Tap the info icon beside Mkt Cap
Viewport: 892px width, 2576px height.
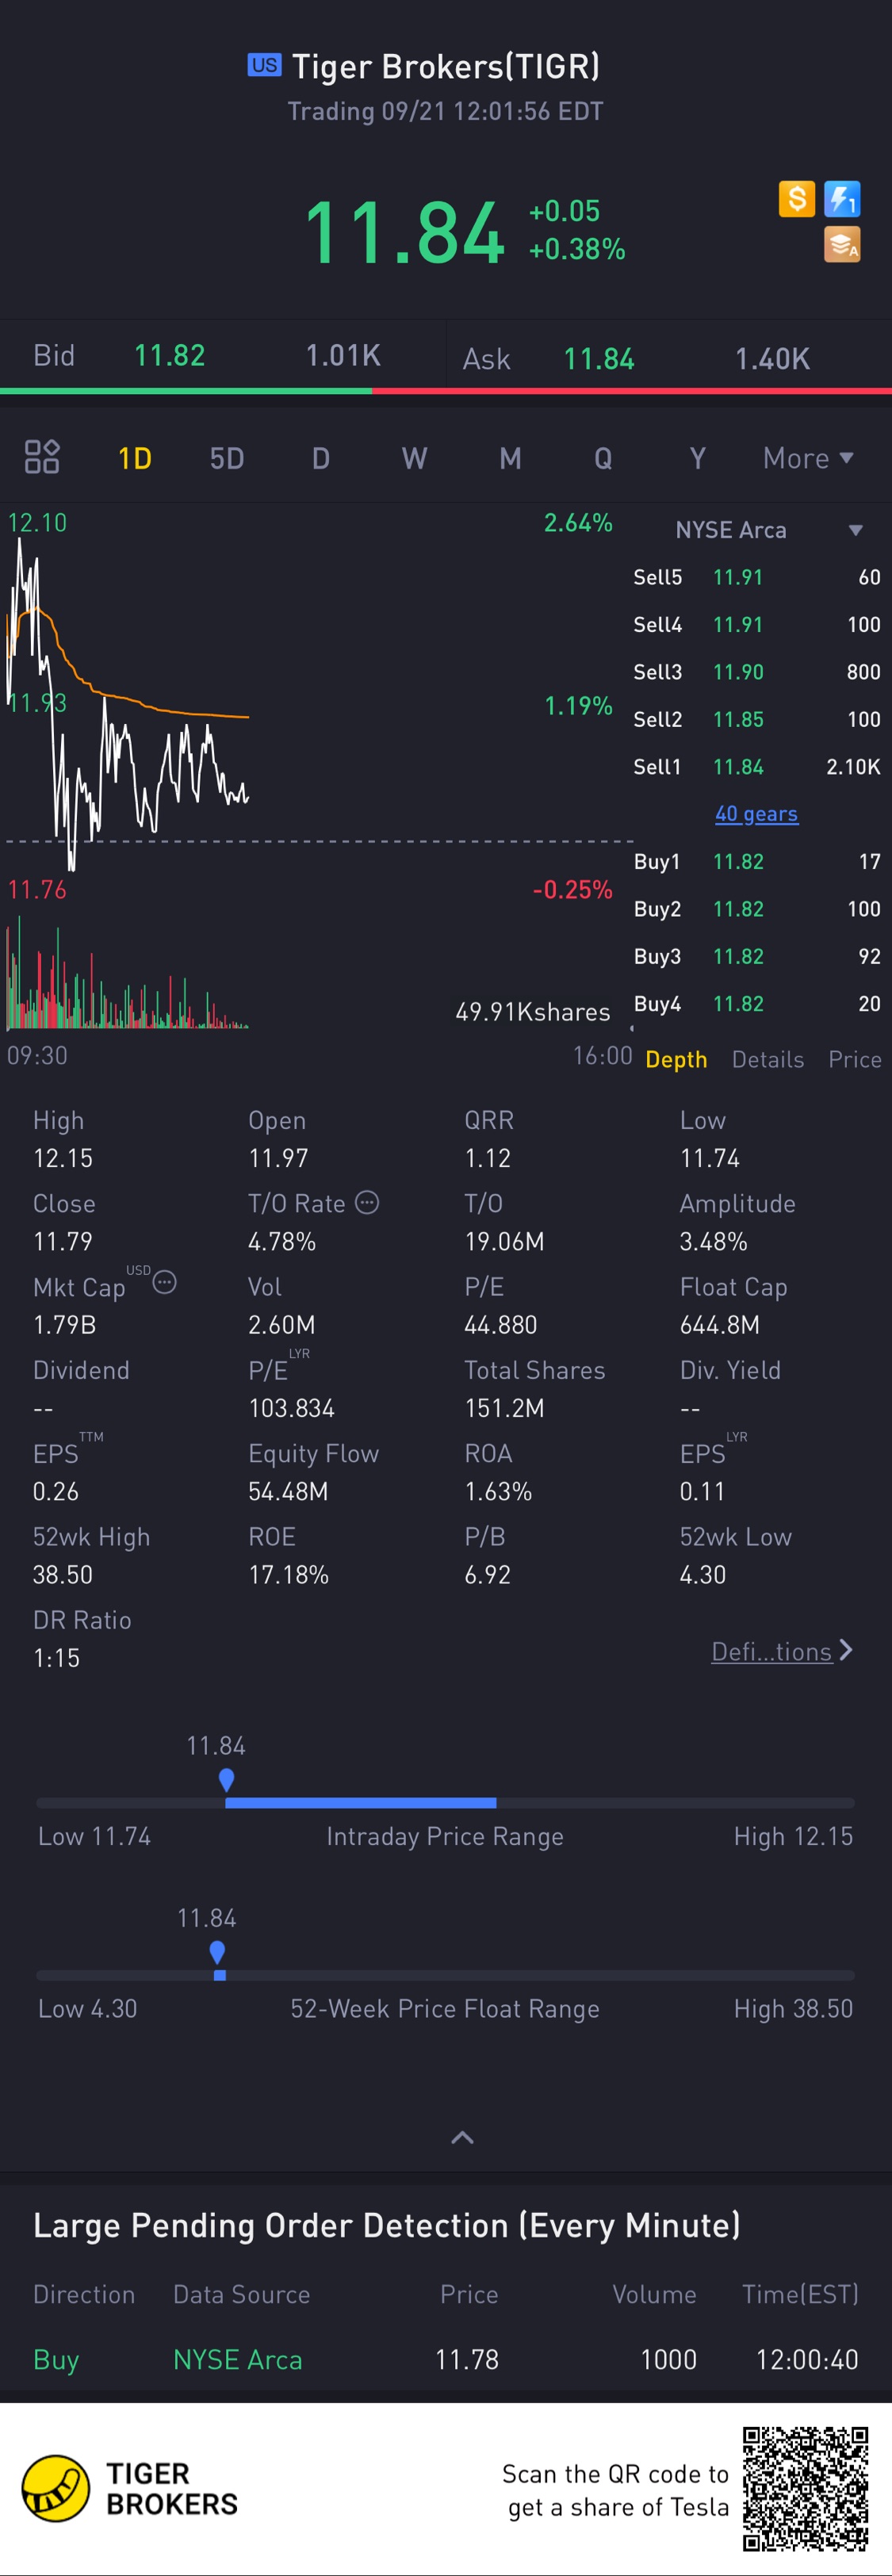pos(165,1283)
